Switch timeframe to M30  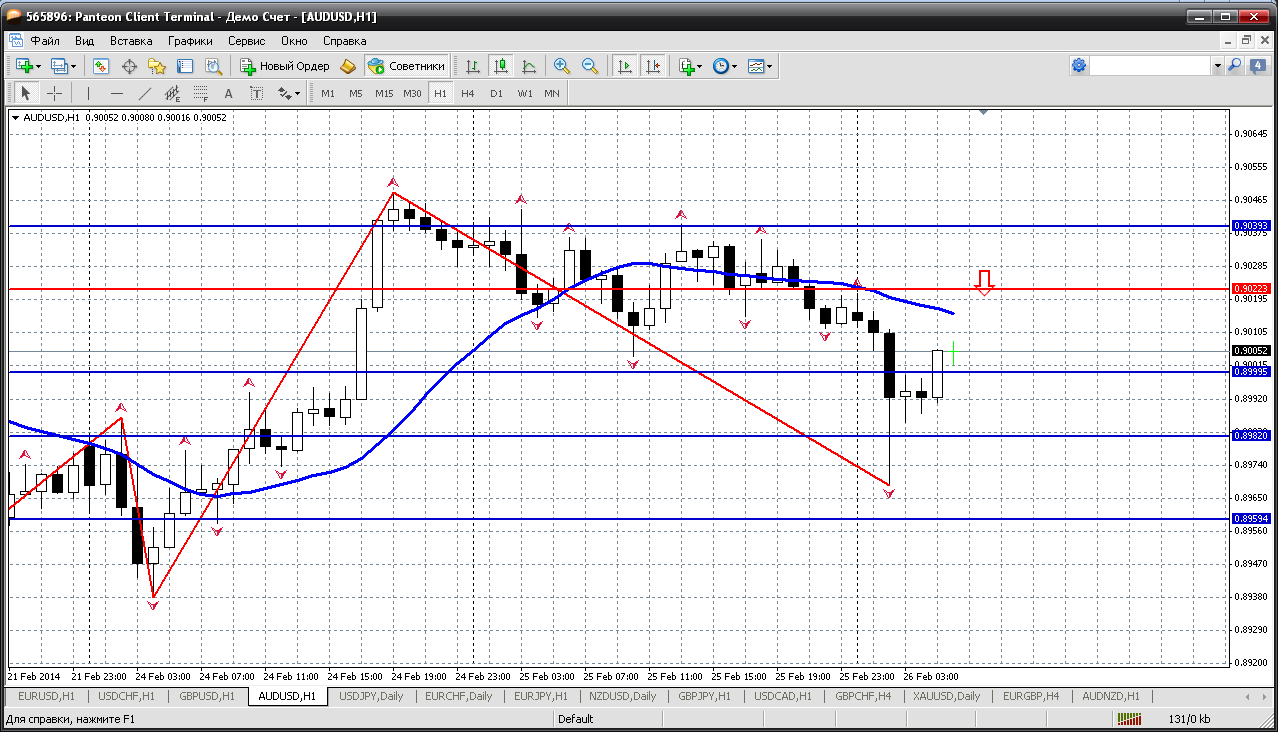click(412, 93)
